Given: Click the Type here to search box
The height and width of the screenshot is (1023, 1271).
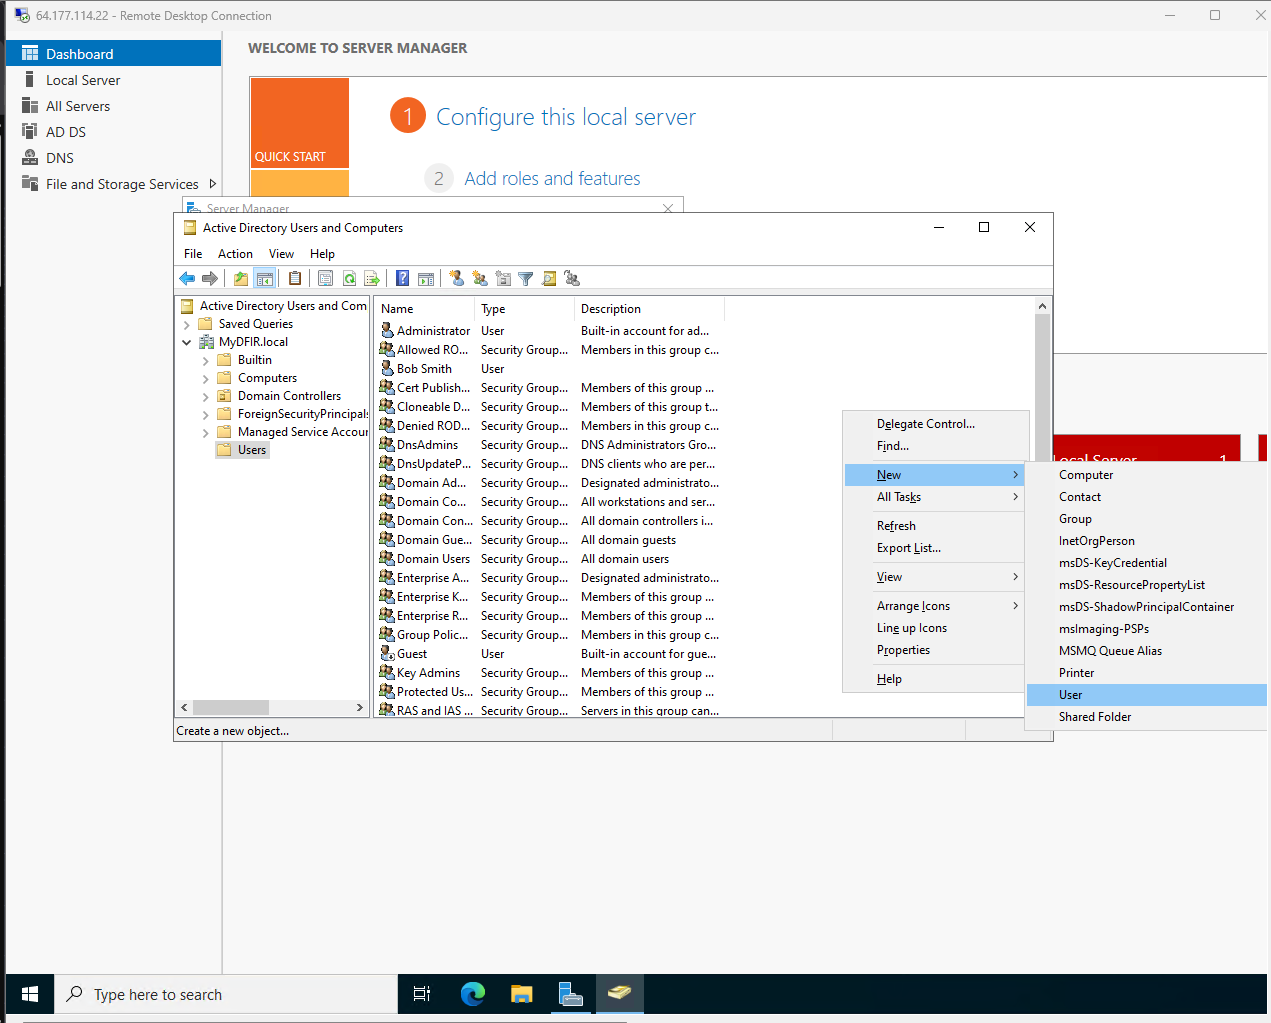Looking at the screenshot, I should click(x=226, y=994).
